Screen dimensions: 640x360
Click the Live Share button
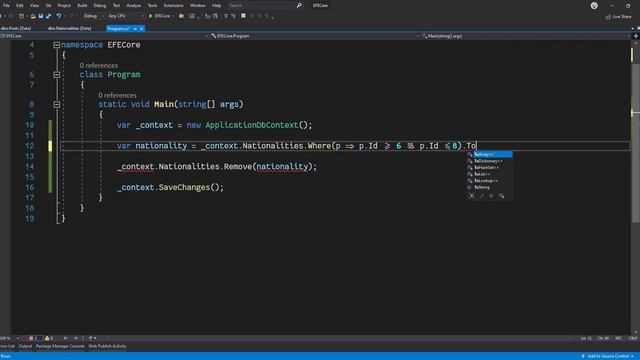(618, 17)
